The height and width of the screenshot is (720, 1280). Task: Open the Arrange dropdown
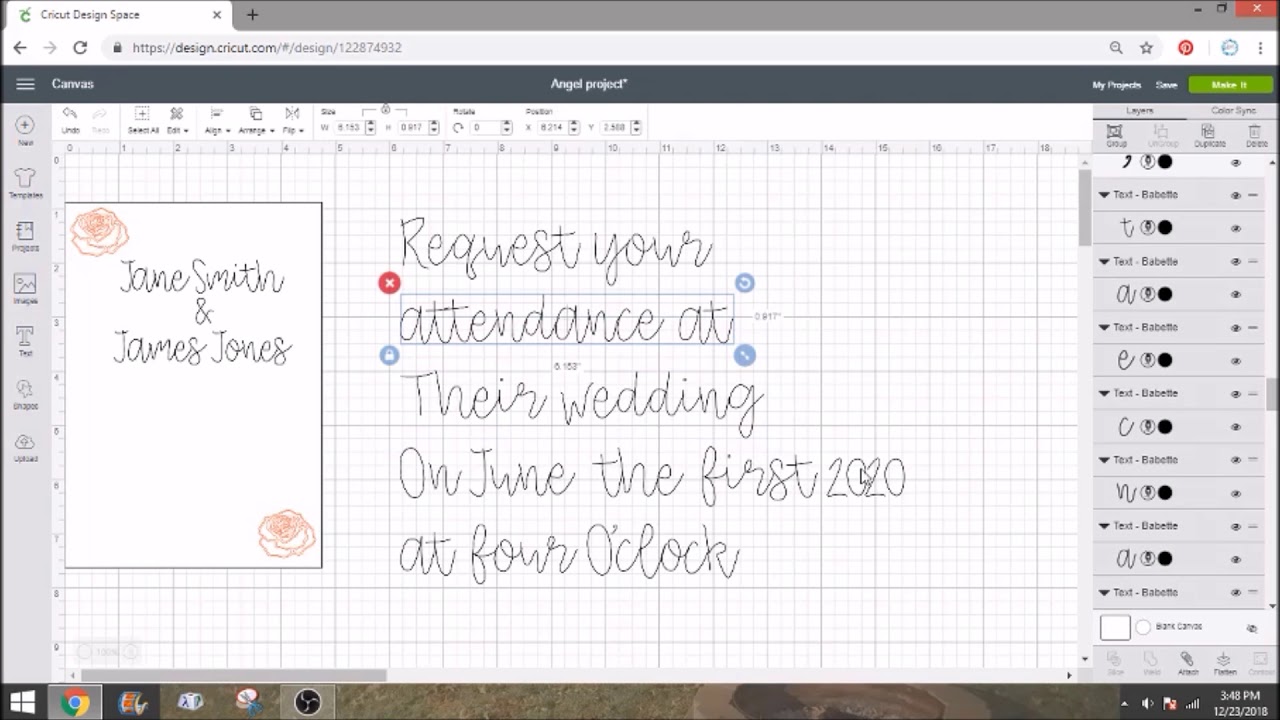click(255, 119)
